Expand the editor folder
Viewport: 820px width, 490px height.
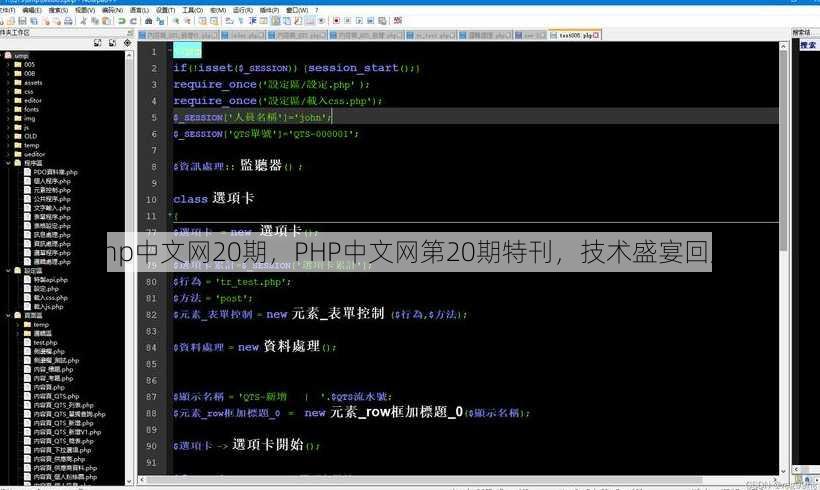[8, 100]
